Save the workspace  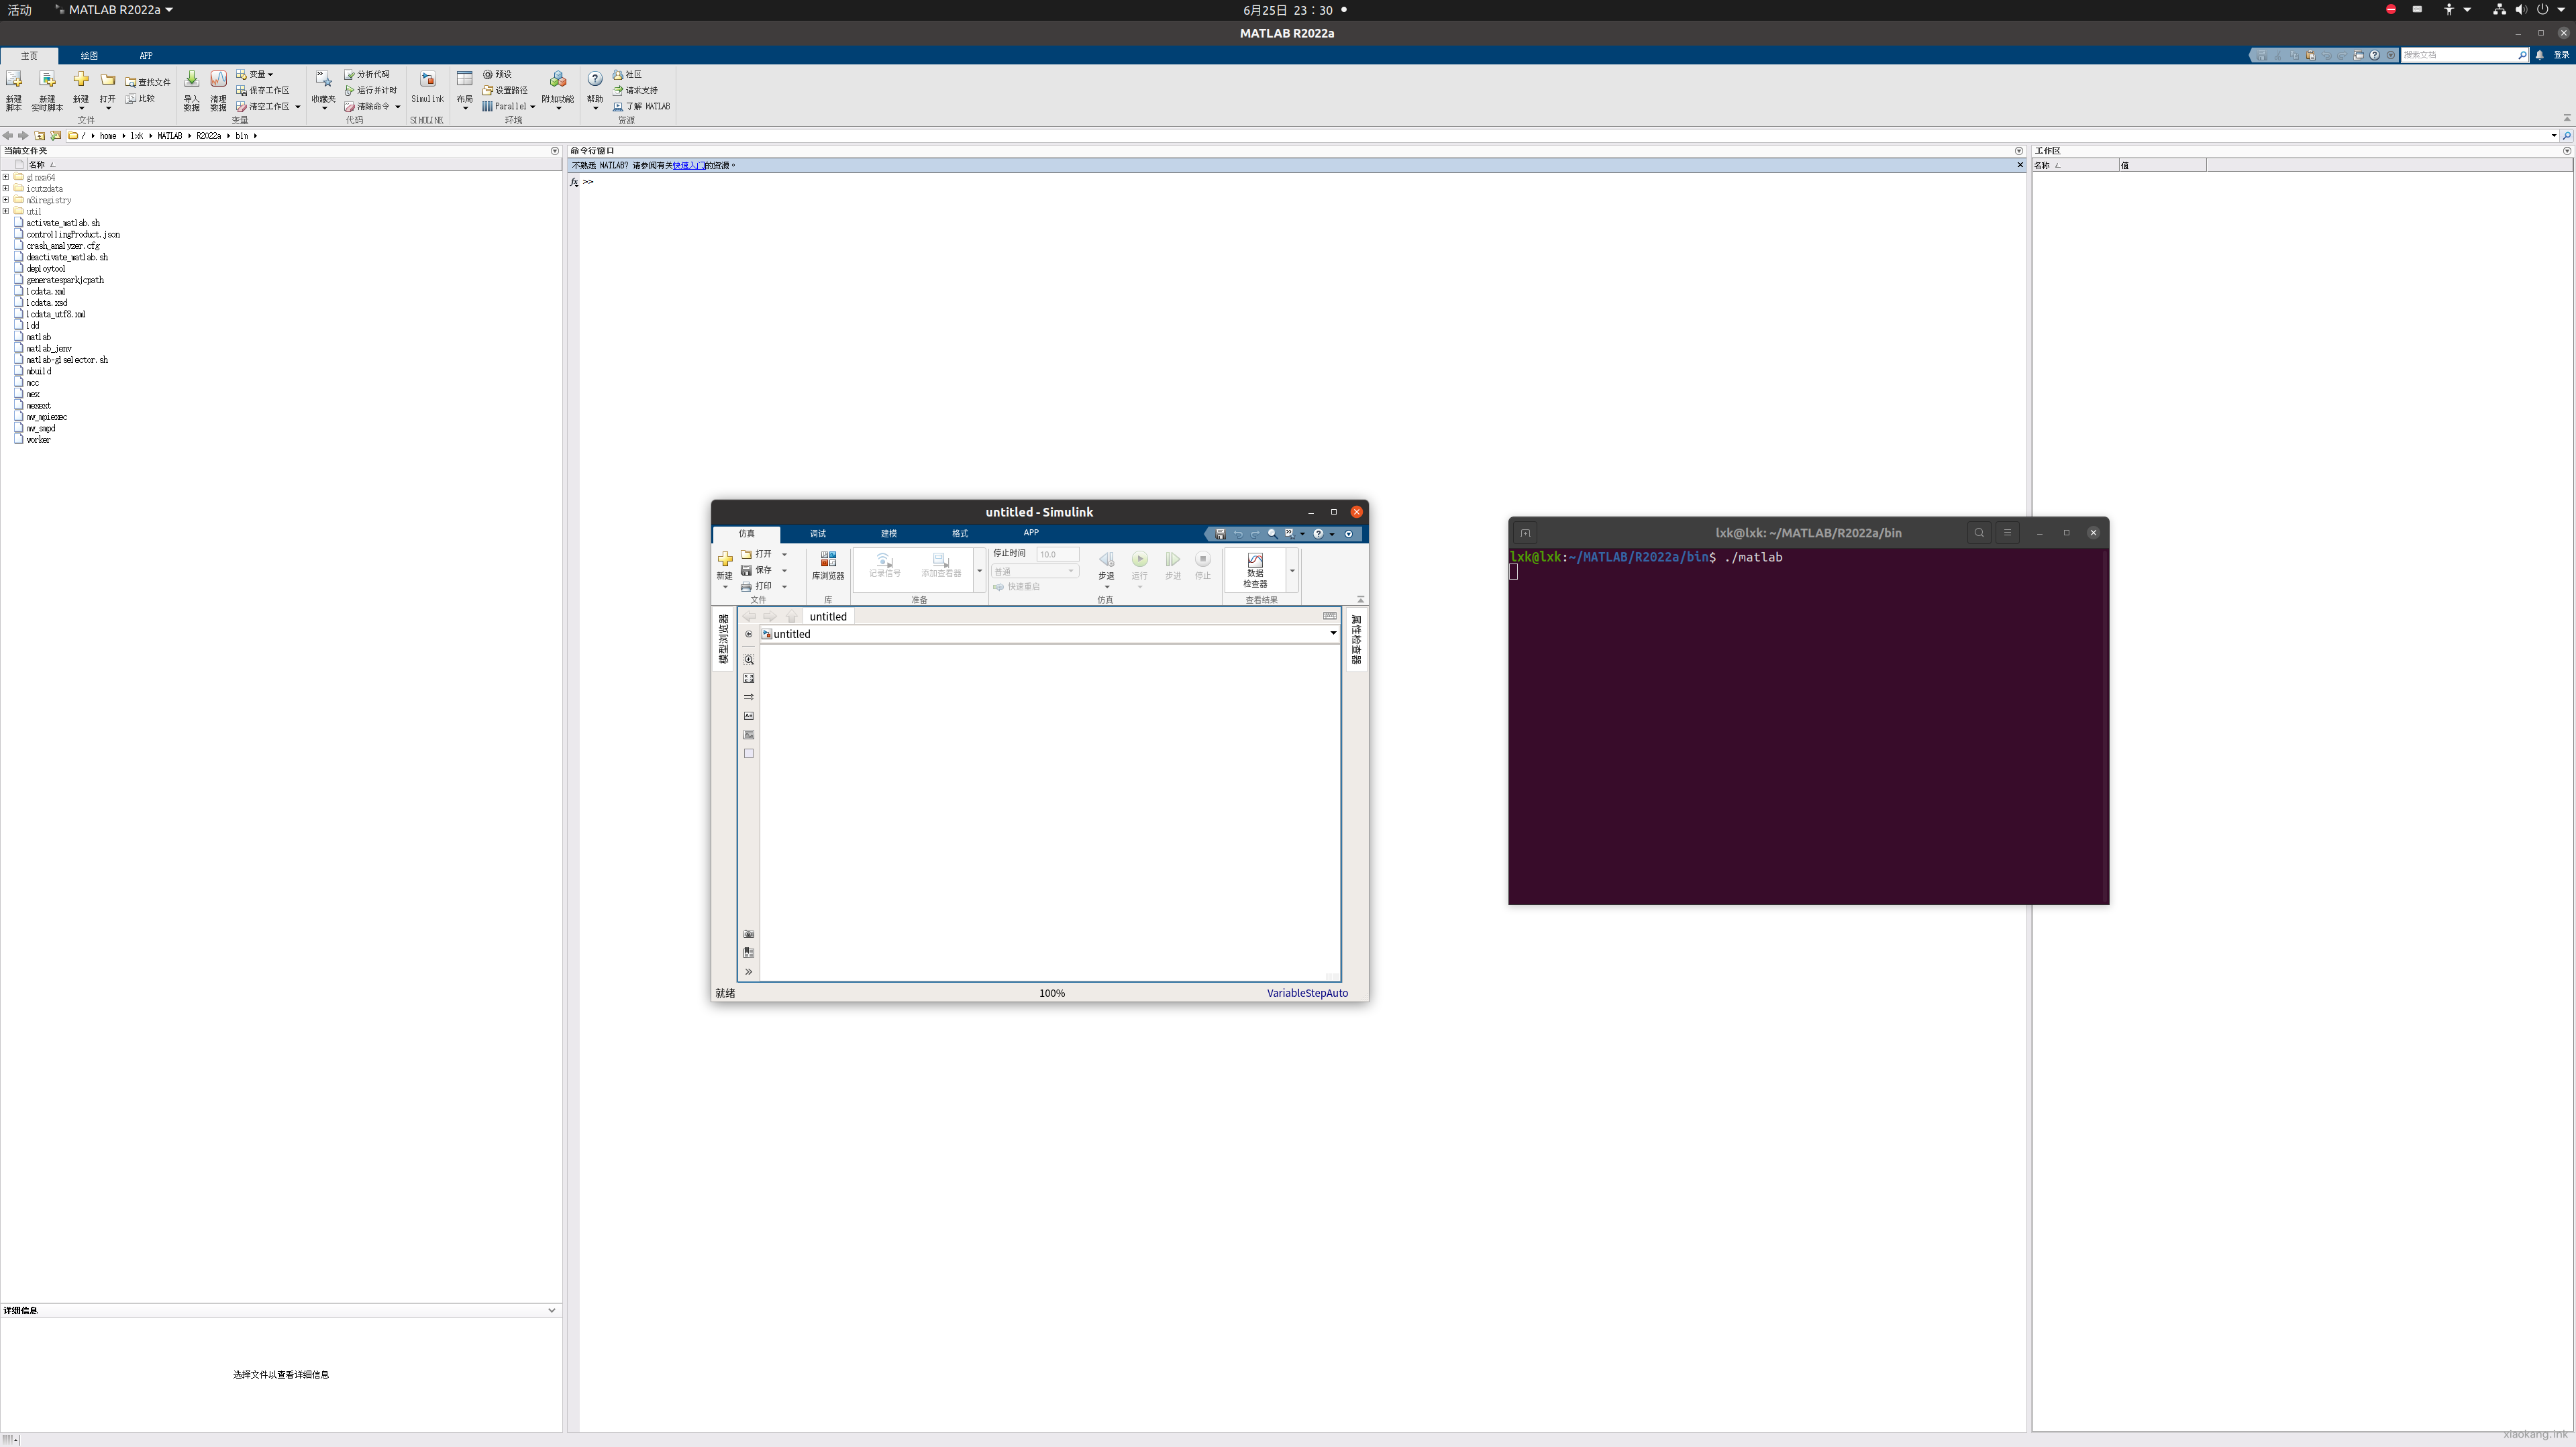263,90
